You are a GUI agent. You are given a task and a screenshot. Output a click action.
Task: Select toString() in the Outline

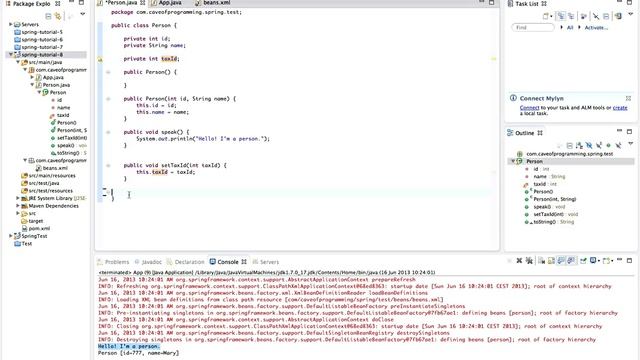coord(550,222)
